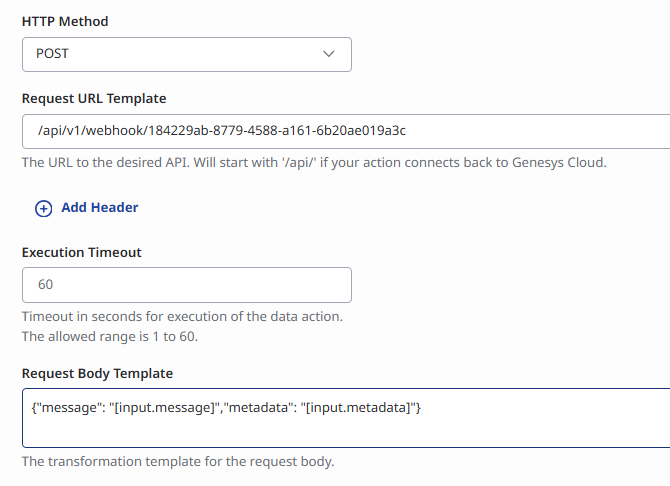The height and width of the screenshot is (486, 670).
Task: Click the Add Header link text
Action: coord(100,208)
